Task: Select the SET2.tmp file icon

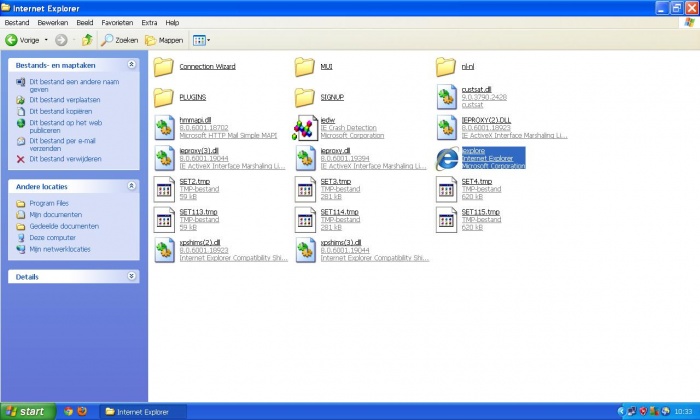Action: click(164, 189)
